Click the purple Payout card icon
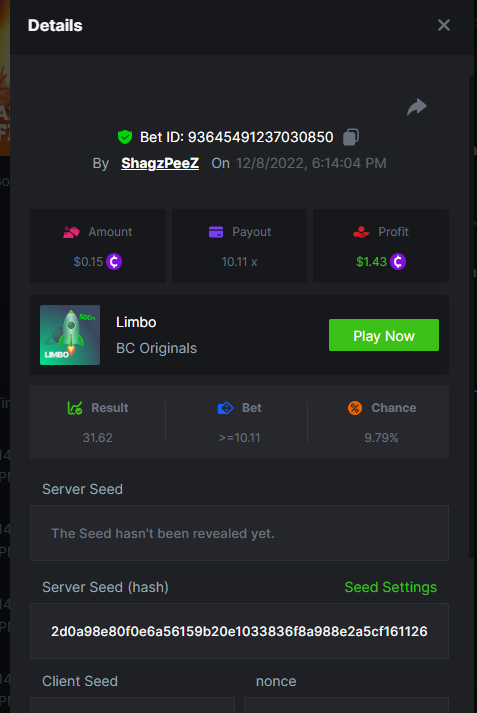 coord(216,232)
